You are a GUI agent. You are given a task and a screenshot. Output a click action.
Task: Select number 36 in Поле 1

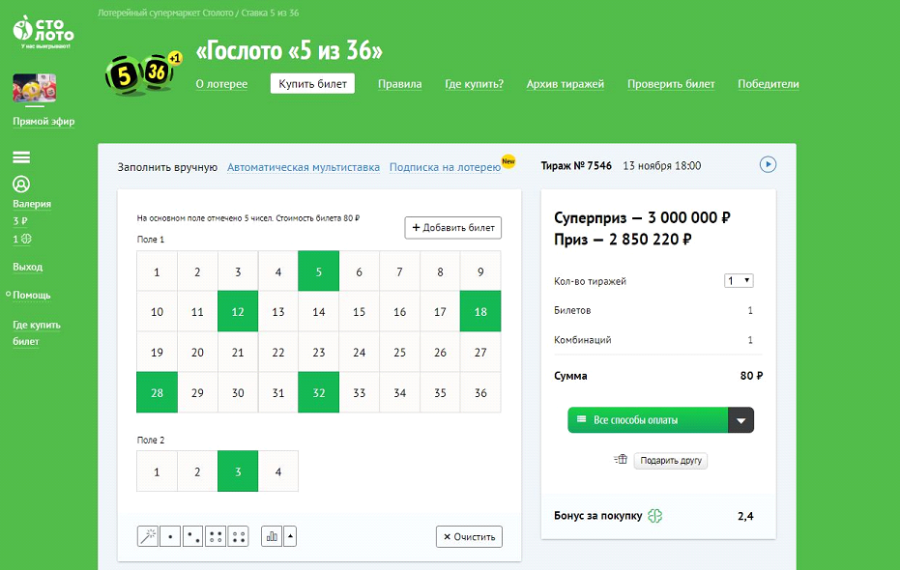click(480, 393)
